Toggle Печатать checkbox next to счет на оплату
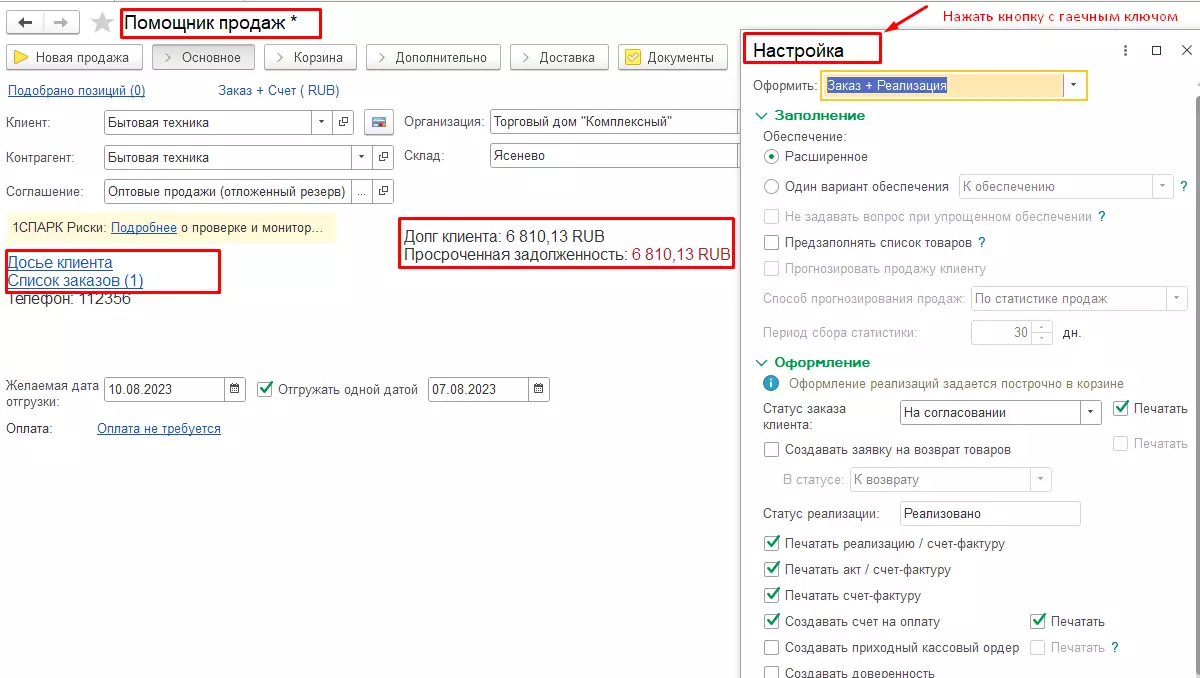This screenshot has height=678, width=1200. (x=1037, y=621)
